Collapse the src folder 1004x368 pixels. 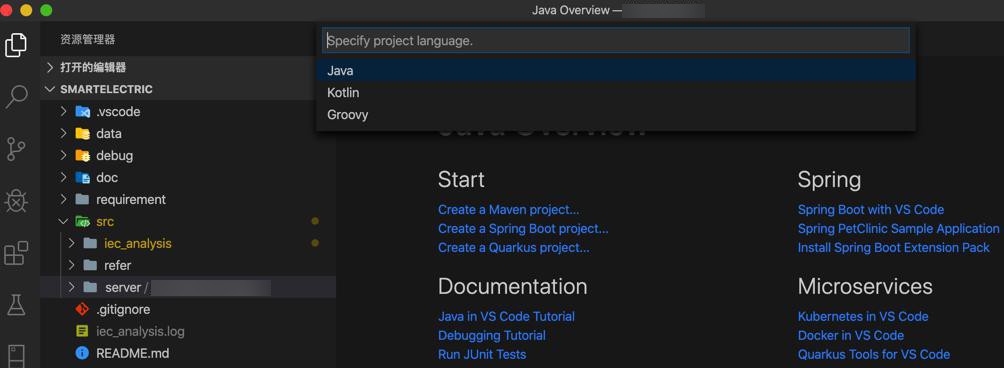(63, 221)
